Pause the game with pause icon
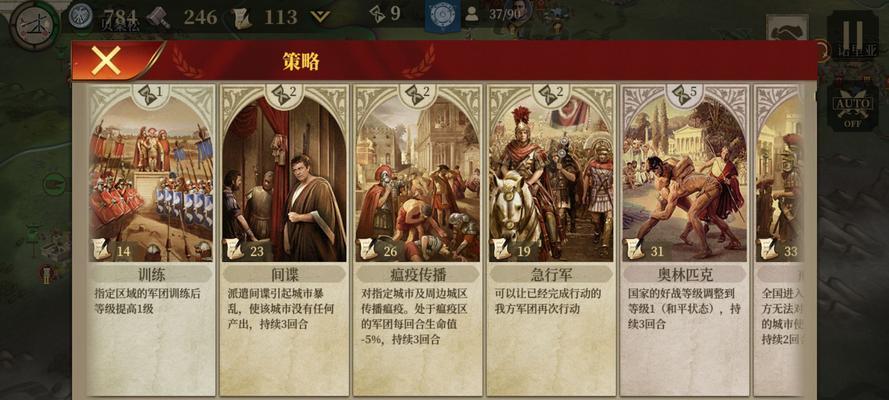The image size is (889, 400). click(x=852, y=35)
